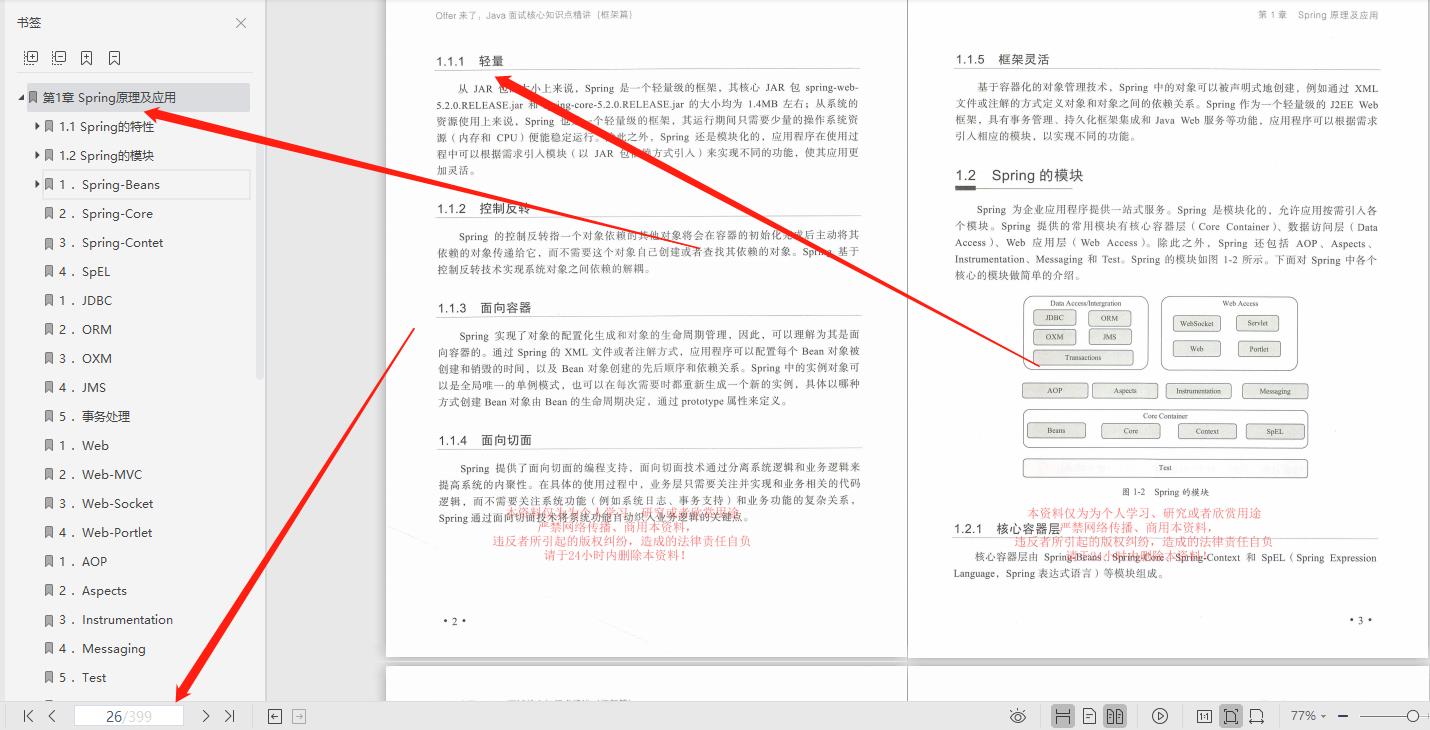Click the 1.1.3 面向容器 heading
Screen dimensions: 1430x730
tap(485, 308)
